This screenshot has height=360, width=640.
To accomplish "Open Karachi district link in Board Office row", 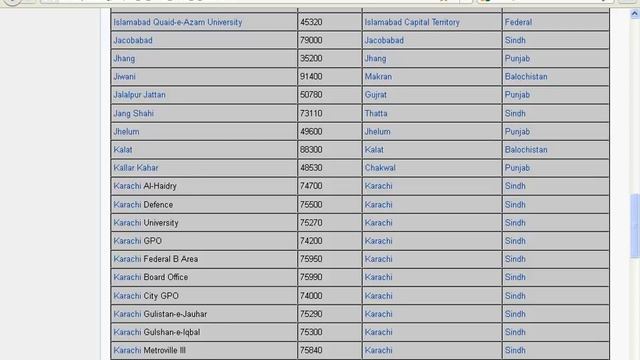I will coord(378,277).
